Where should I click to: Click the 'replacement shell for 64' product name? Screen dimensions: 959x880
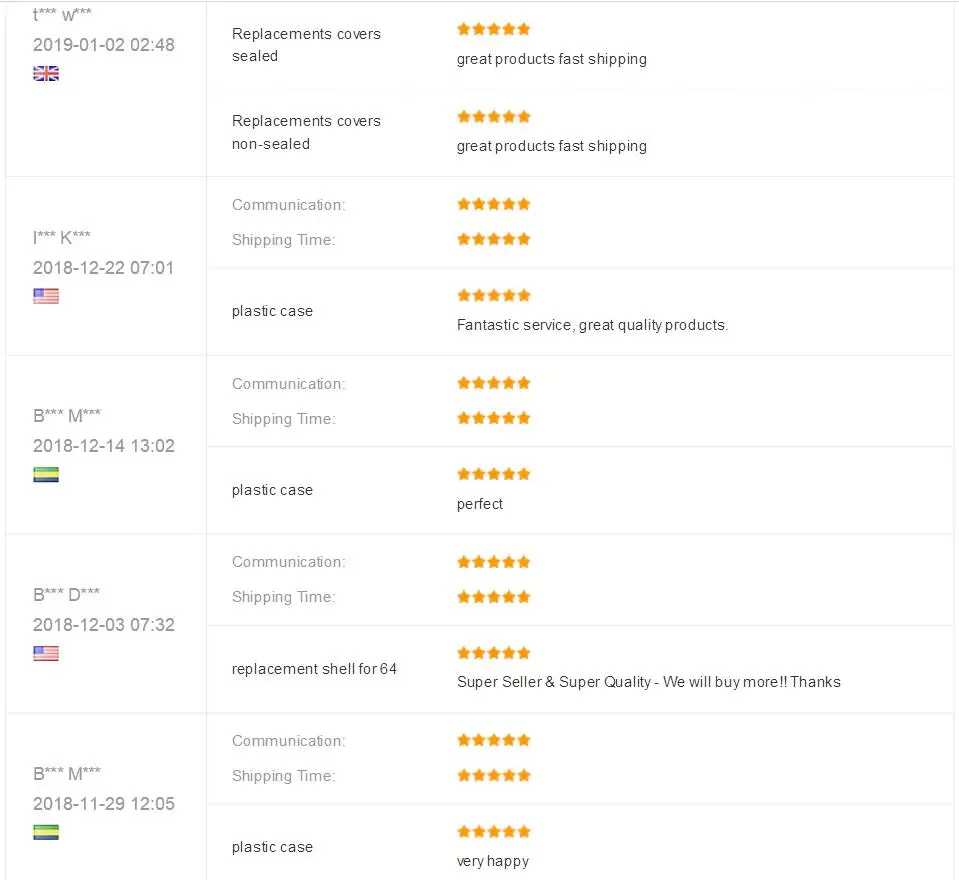point(314,669)
